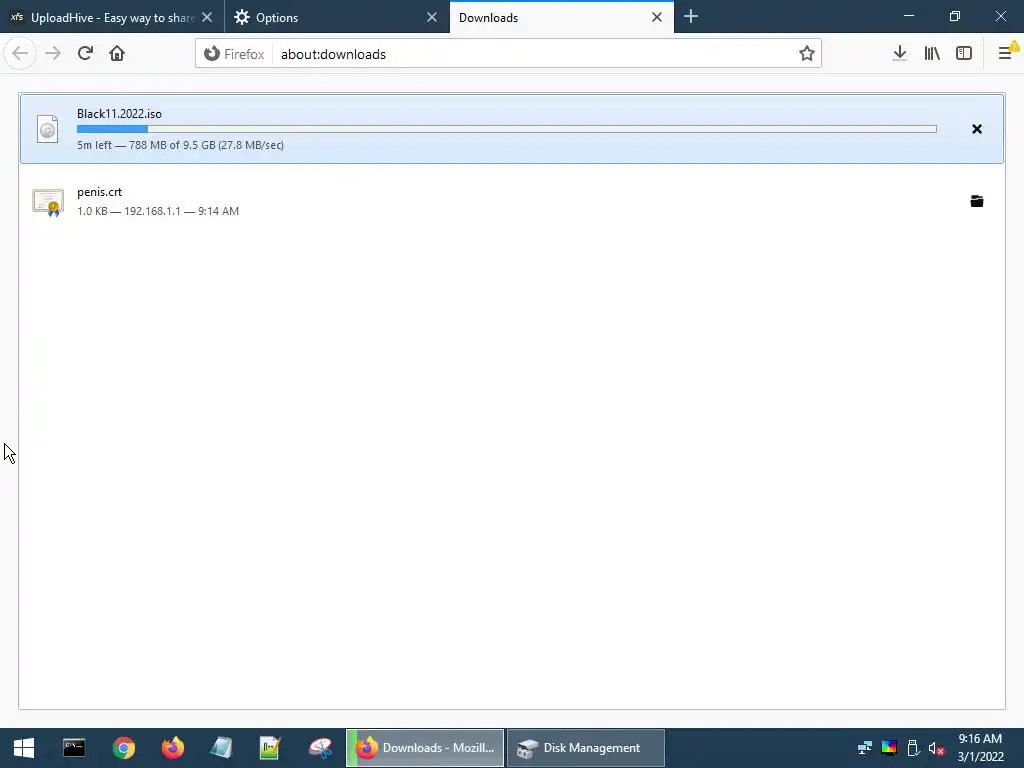Select the penis.crt file name

click(x=99, y=192)
